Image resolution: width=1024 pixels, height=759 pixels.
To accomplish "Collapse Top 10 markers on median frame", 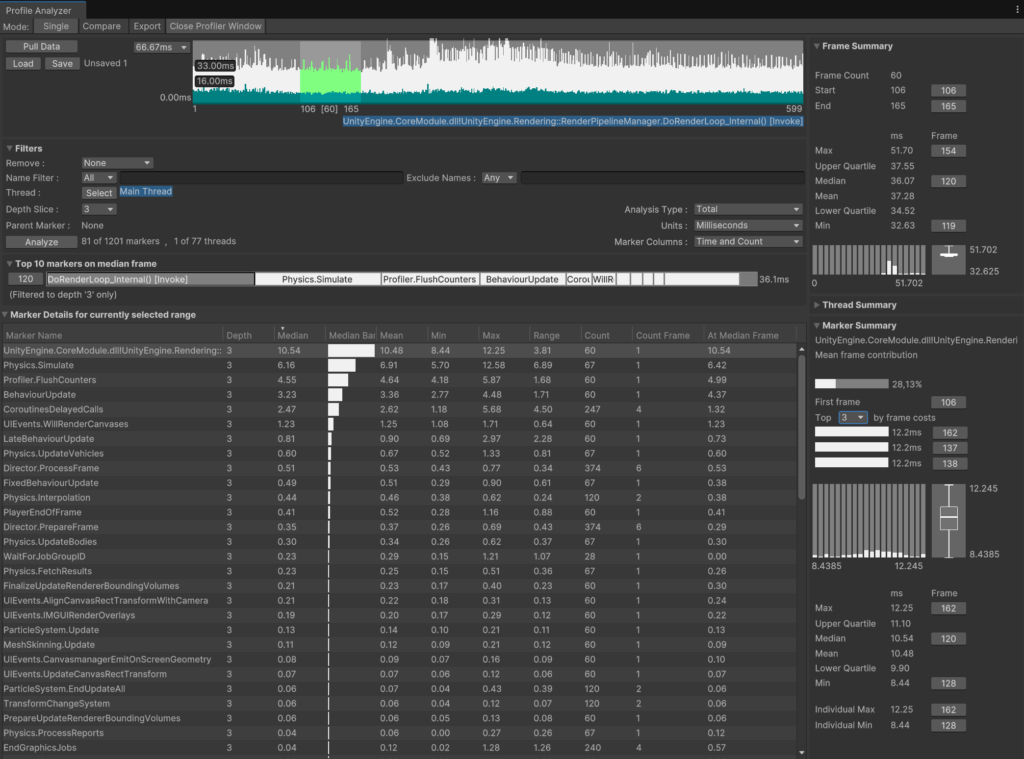I will pos(9,263).
